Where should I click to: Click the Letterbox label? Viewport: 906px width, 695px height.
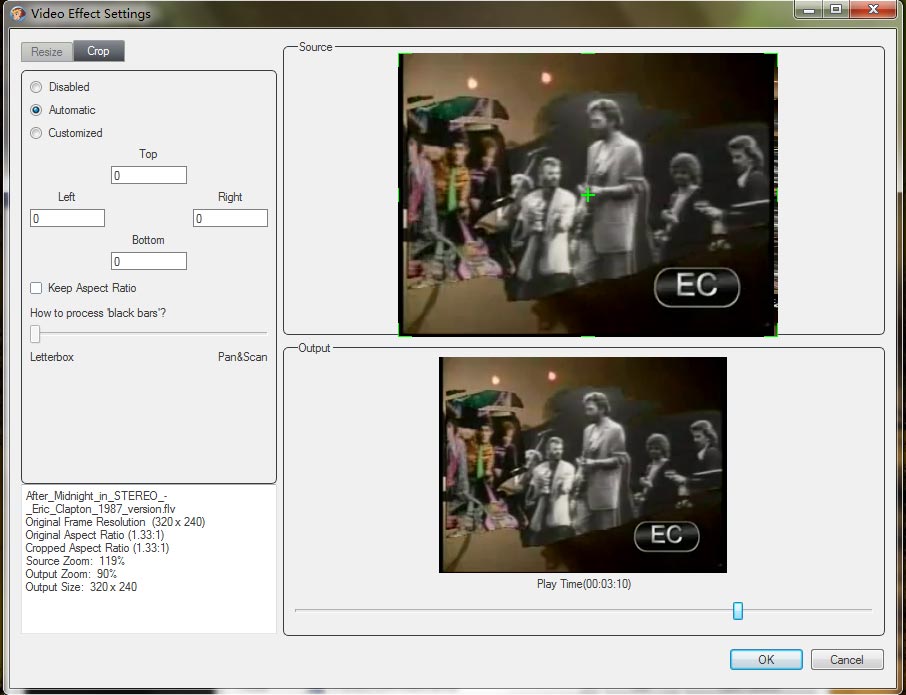pos(52,357)
